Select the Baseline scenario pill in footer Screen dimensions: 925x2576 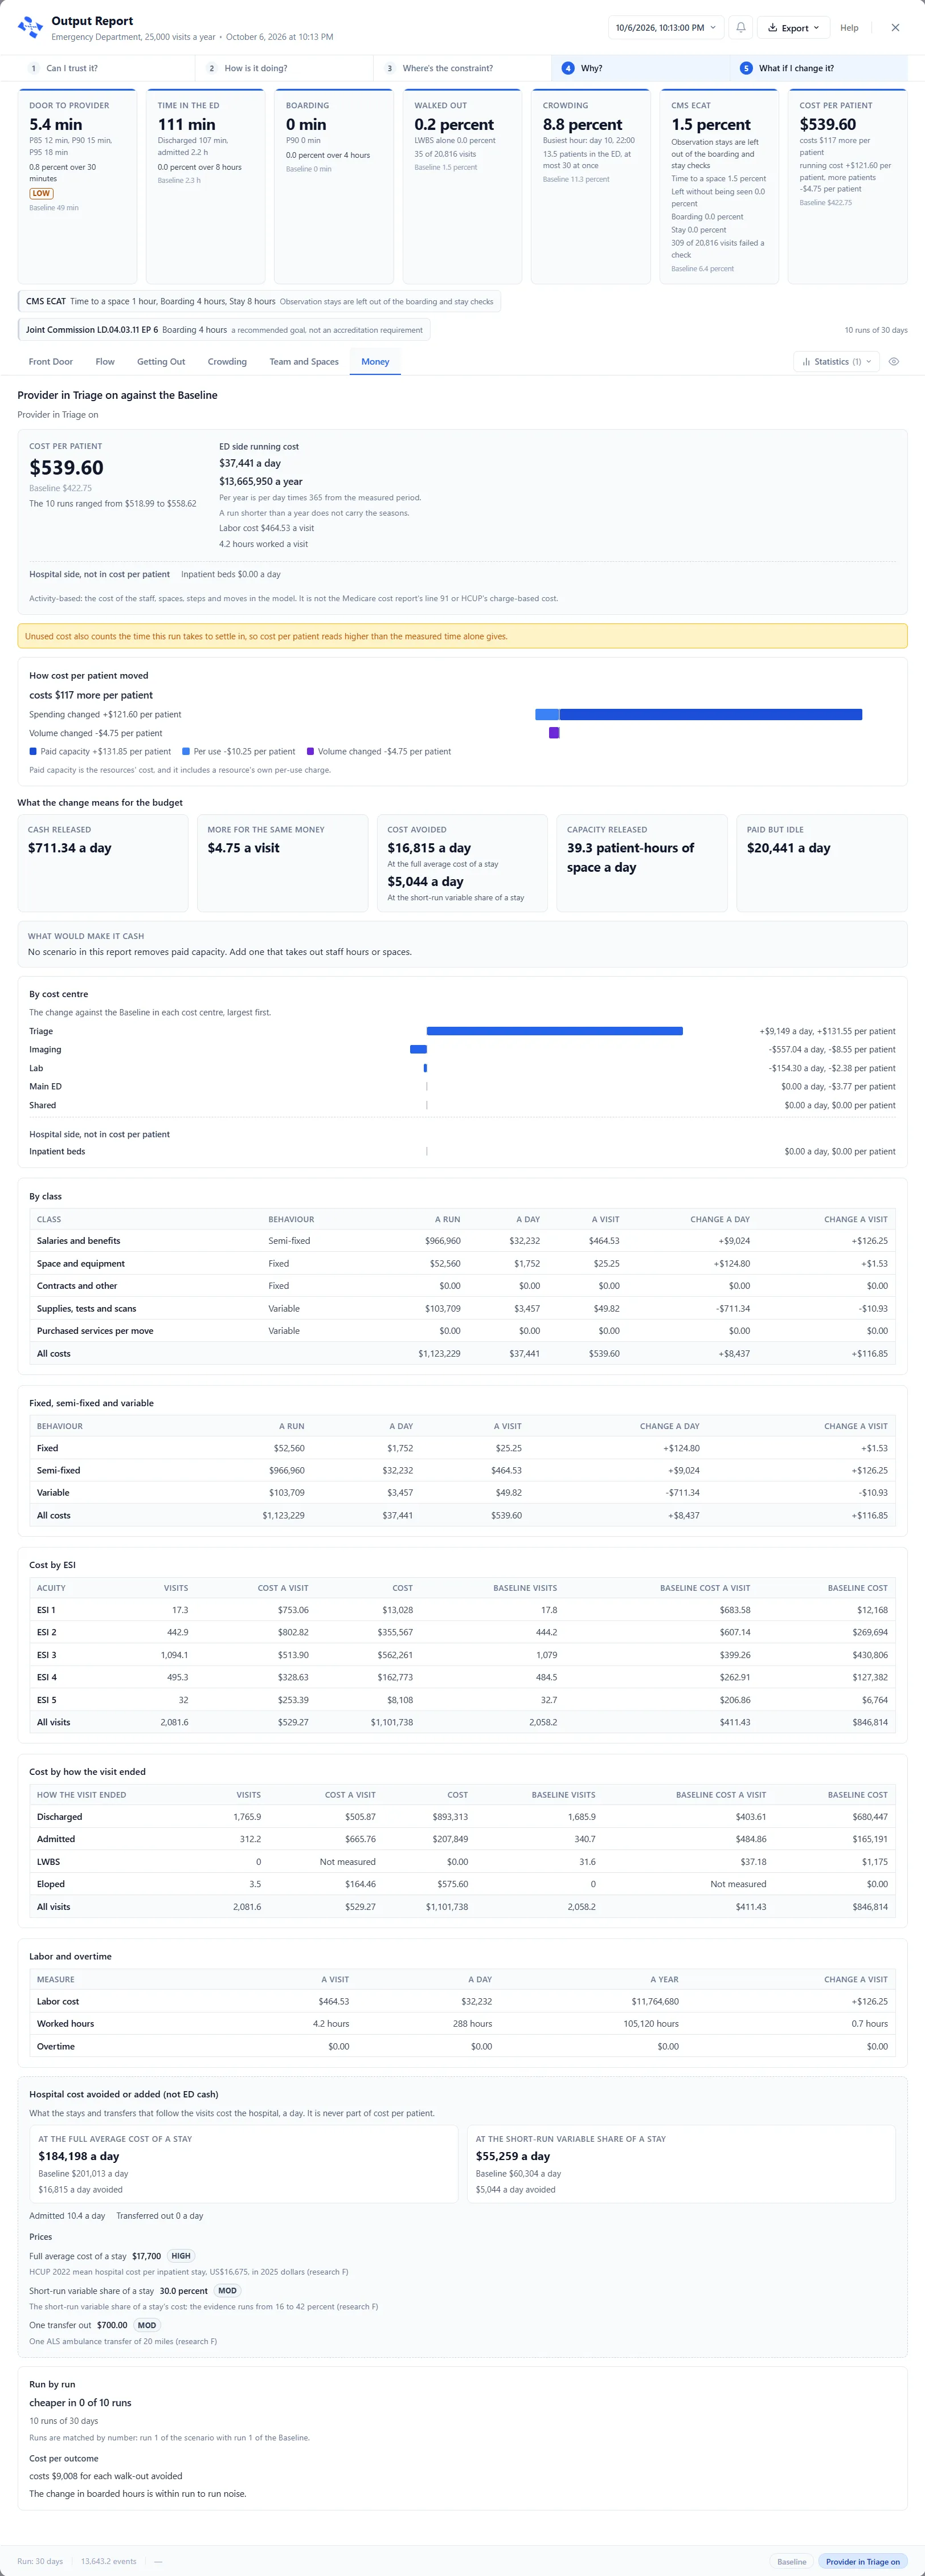(791, 2561)
